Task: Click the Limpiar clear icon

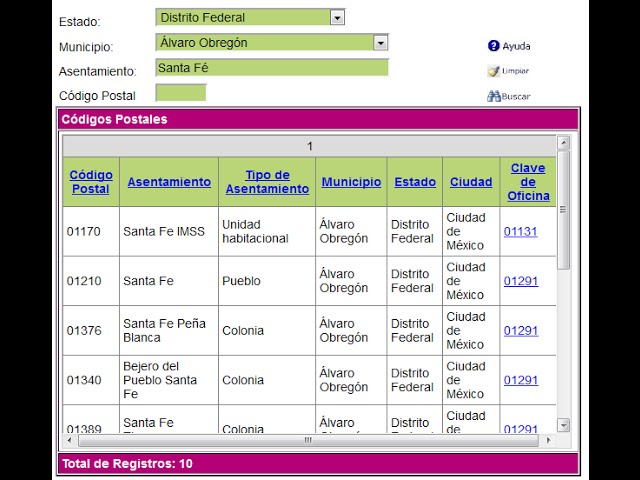Action: (x=493, y=71)
